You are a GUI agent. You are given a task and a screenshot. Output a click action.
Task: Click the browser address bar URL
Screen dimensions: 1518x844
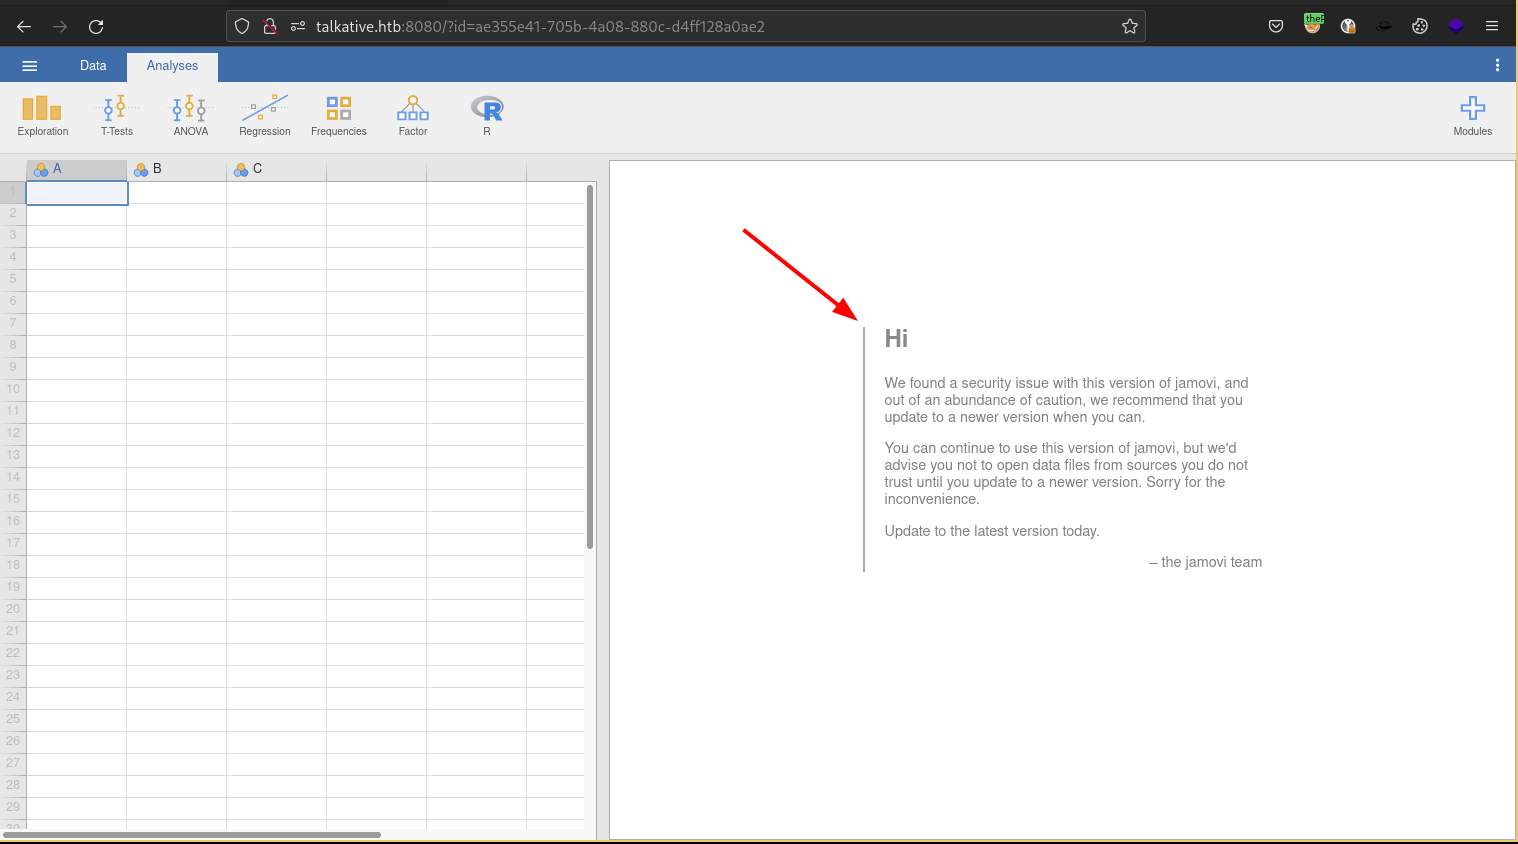[x=540, y=27]
